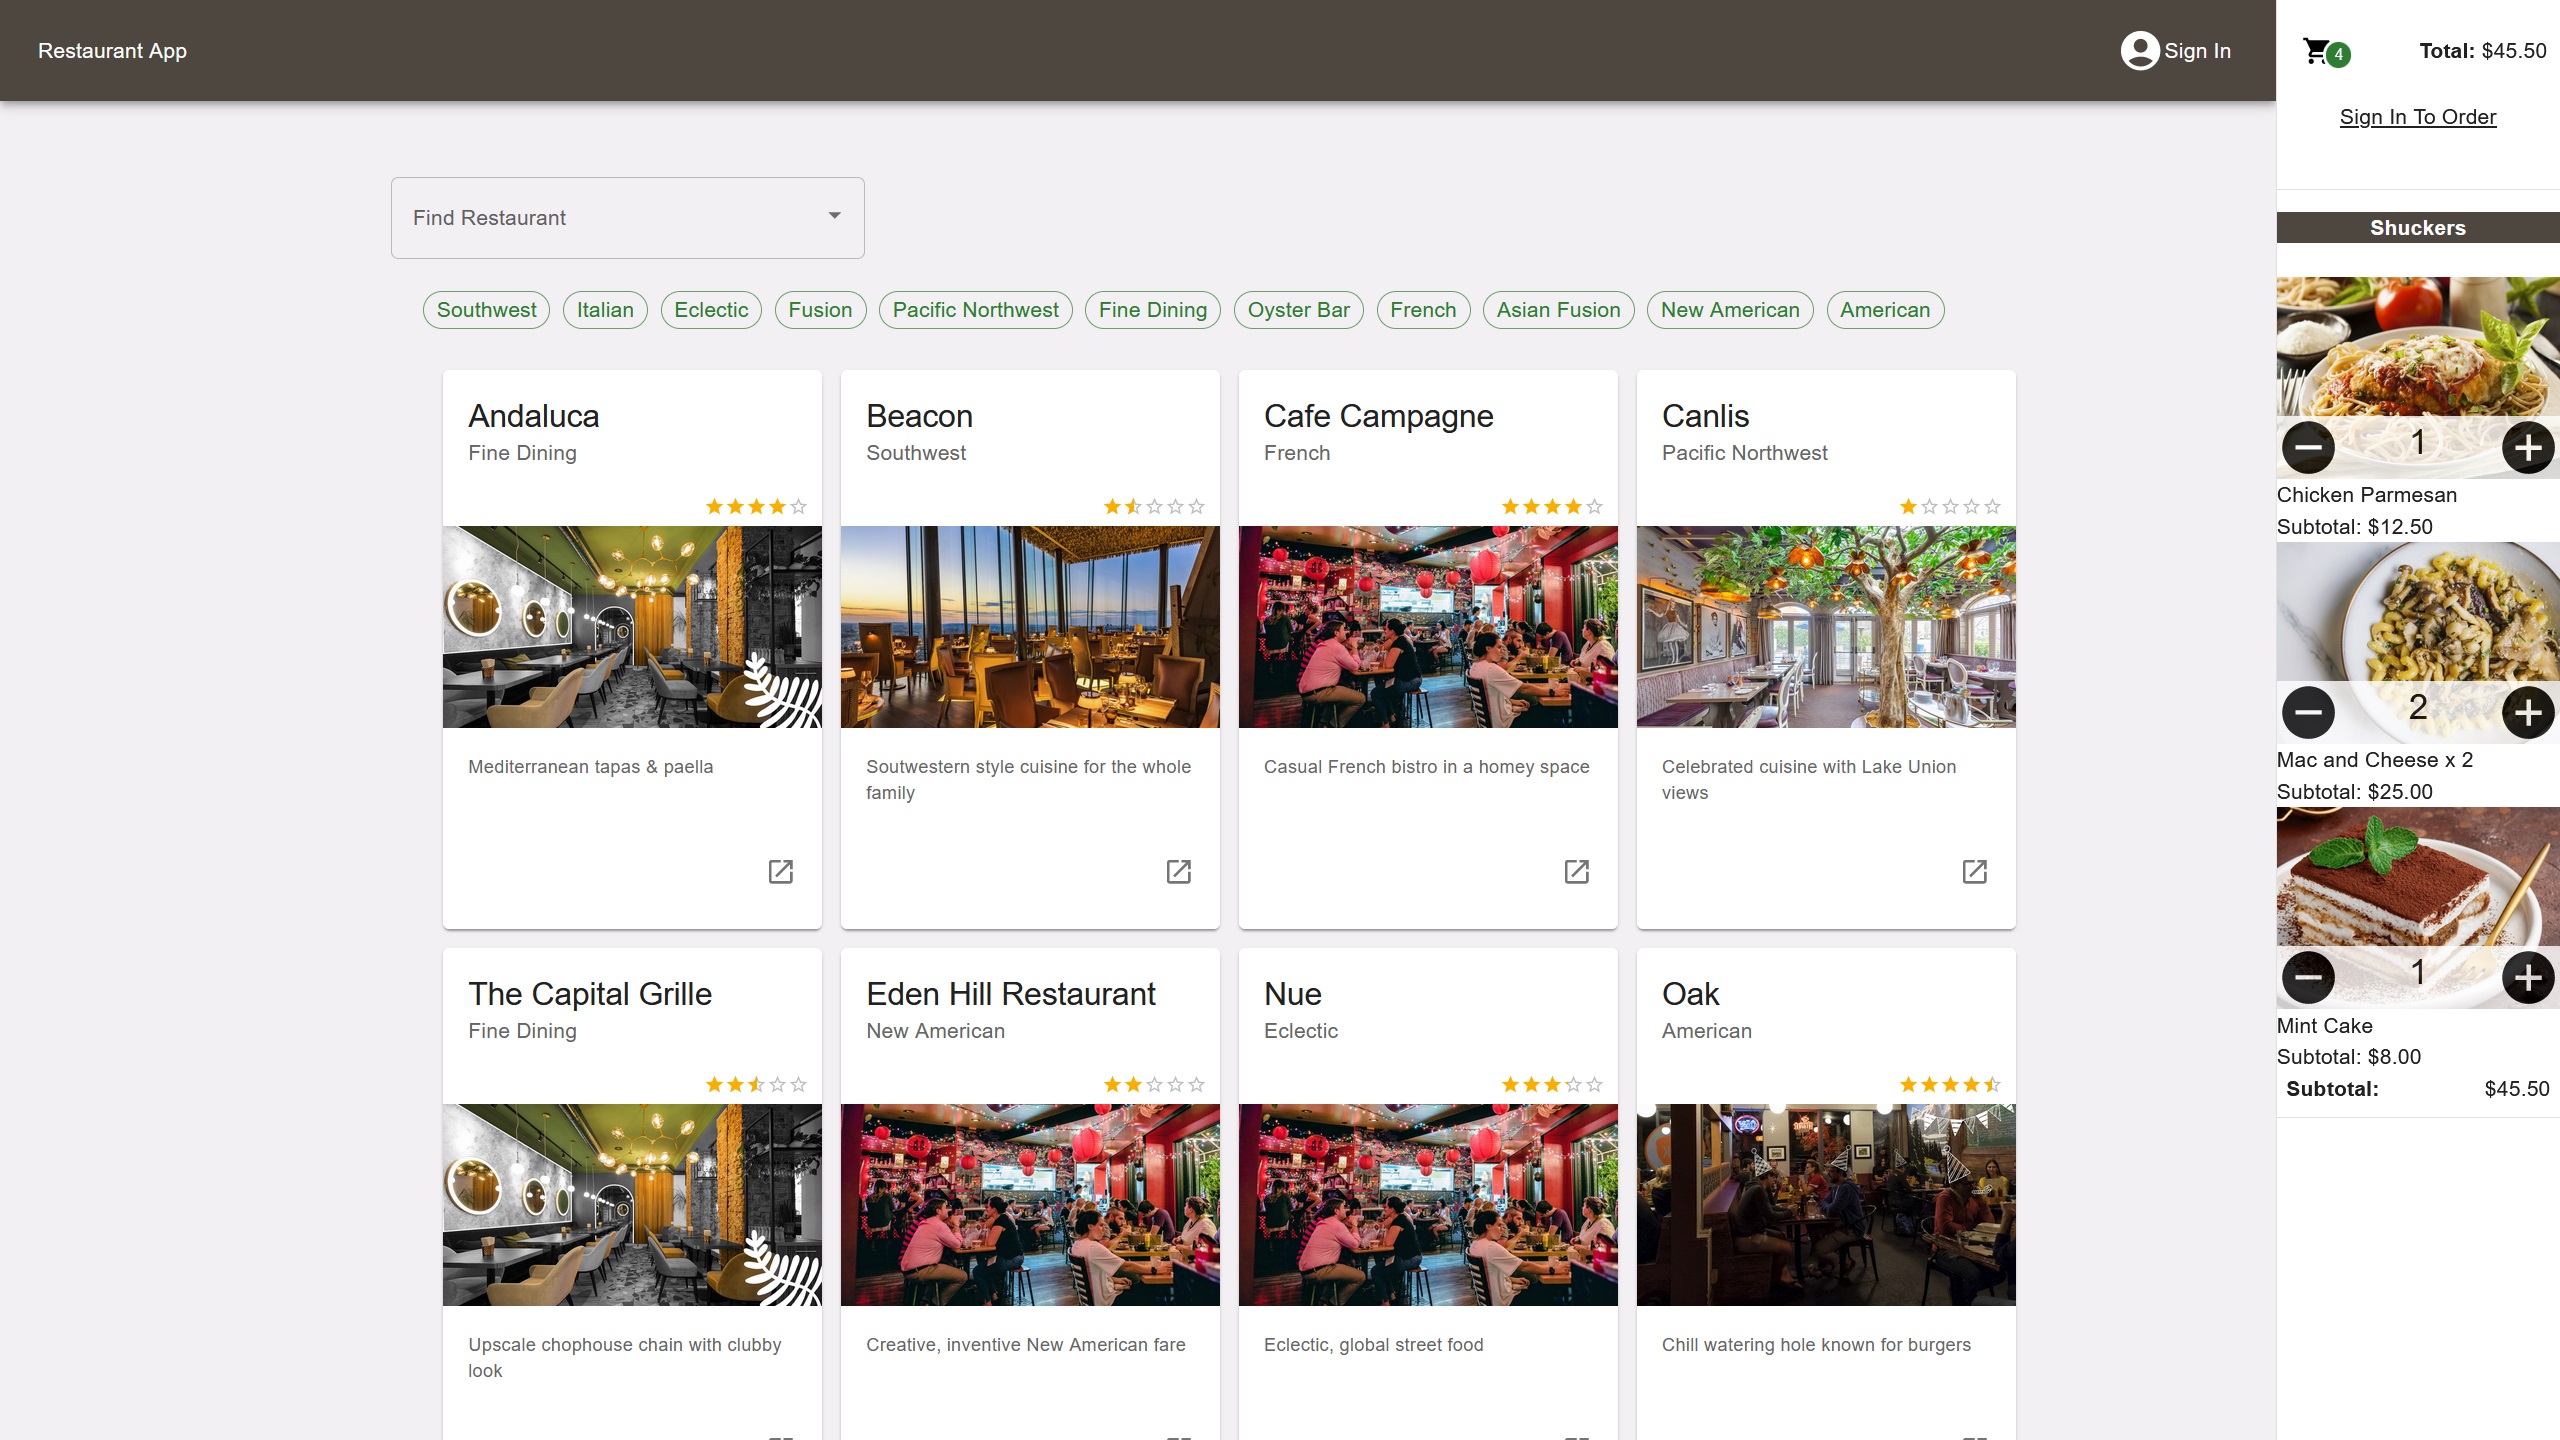Toggle the Pacific Northwest filter chip
Image resolution: width=2560 pixels, height=1440 pixels.
(975, 310)
